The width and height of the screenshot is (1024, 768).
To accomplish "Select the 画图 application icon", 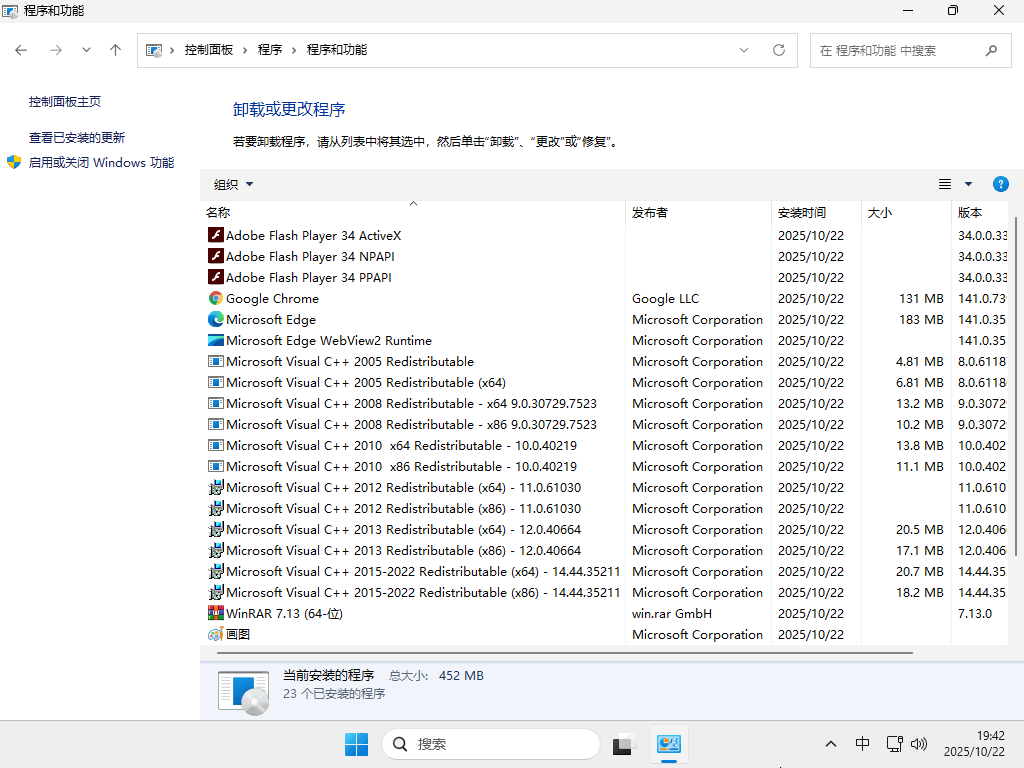I will pyautogui.click(x=215, y=634).
